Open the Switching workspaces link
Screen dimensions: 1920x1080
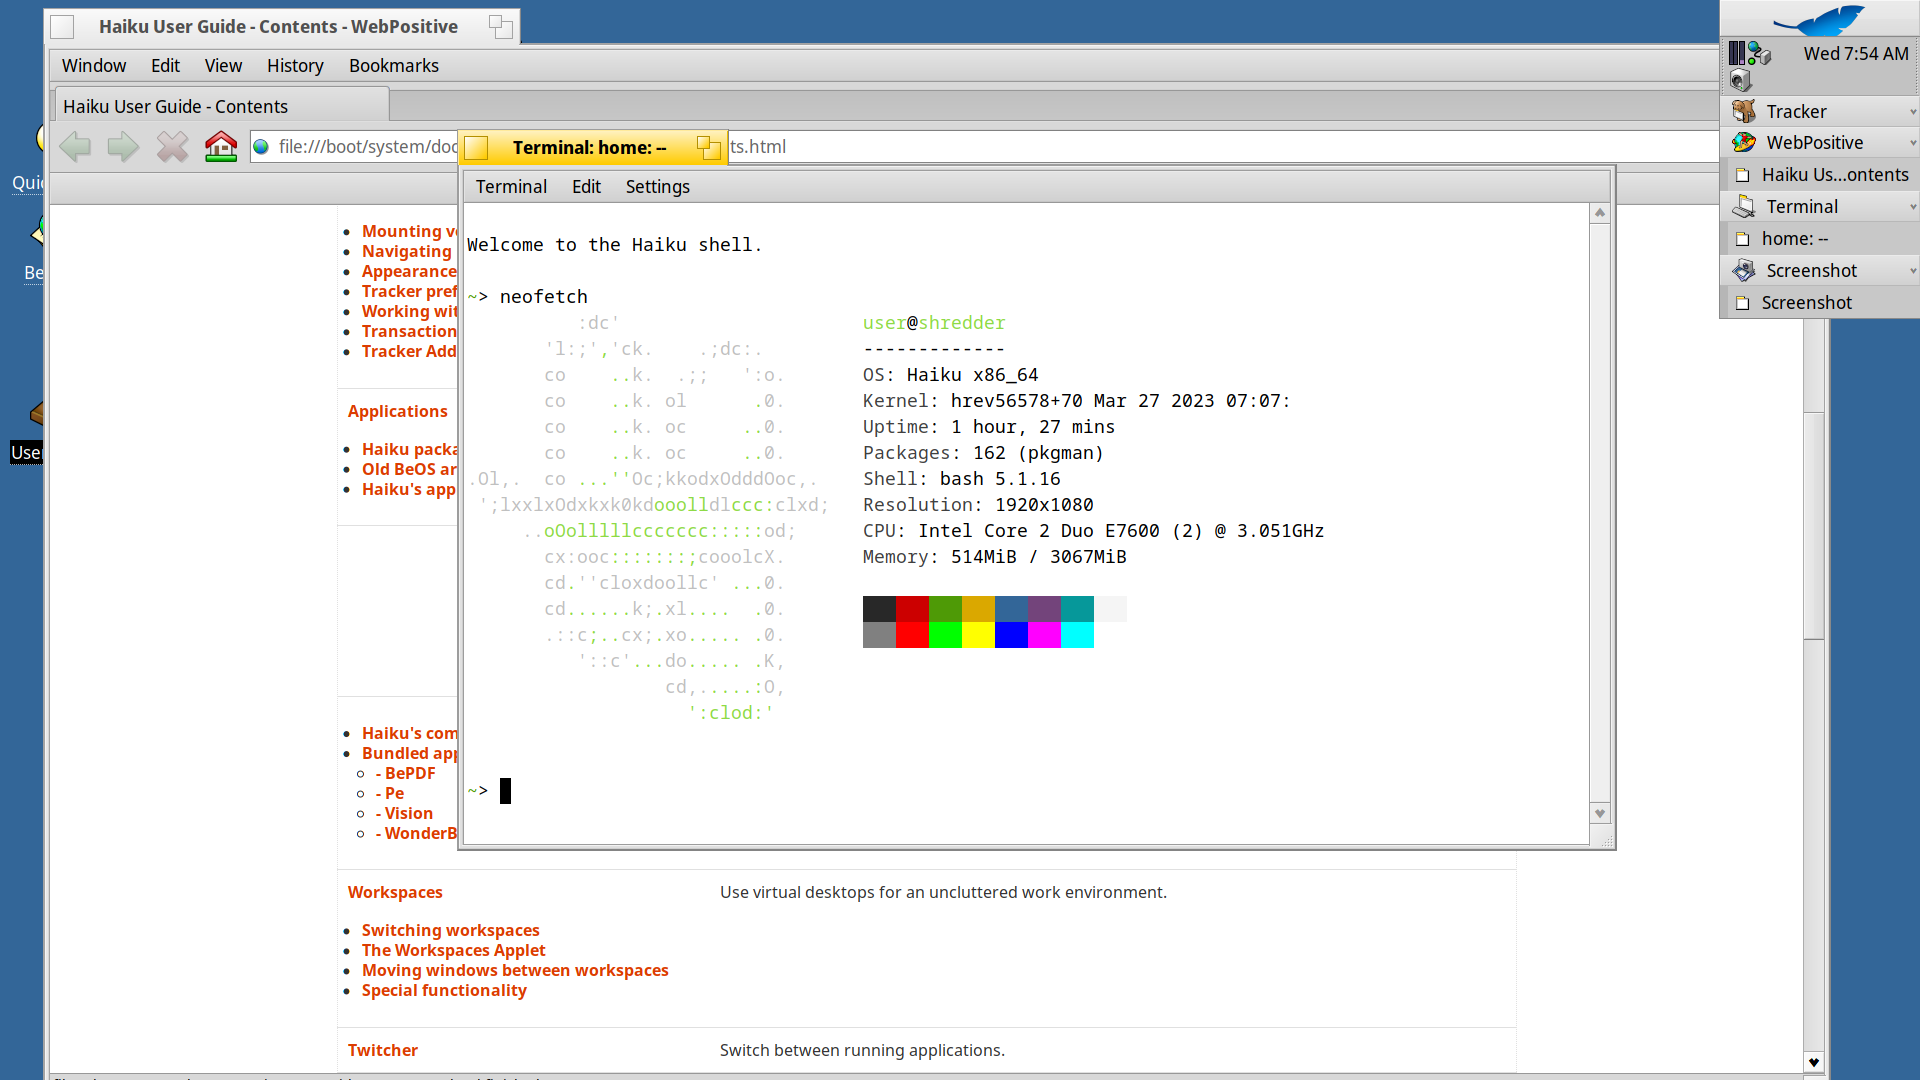coord(450,930)
